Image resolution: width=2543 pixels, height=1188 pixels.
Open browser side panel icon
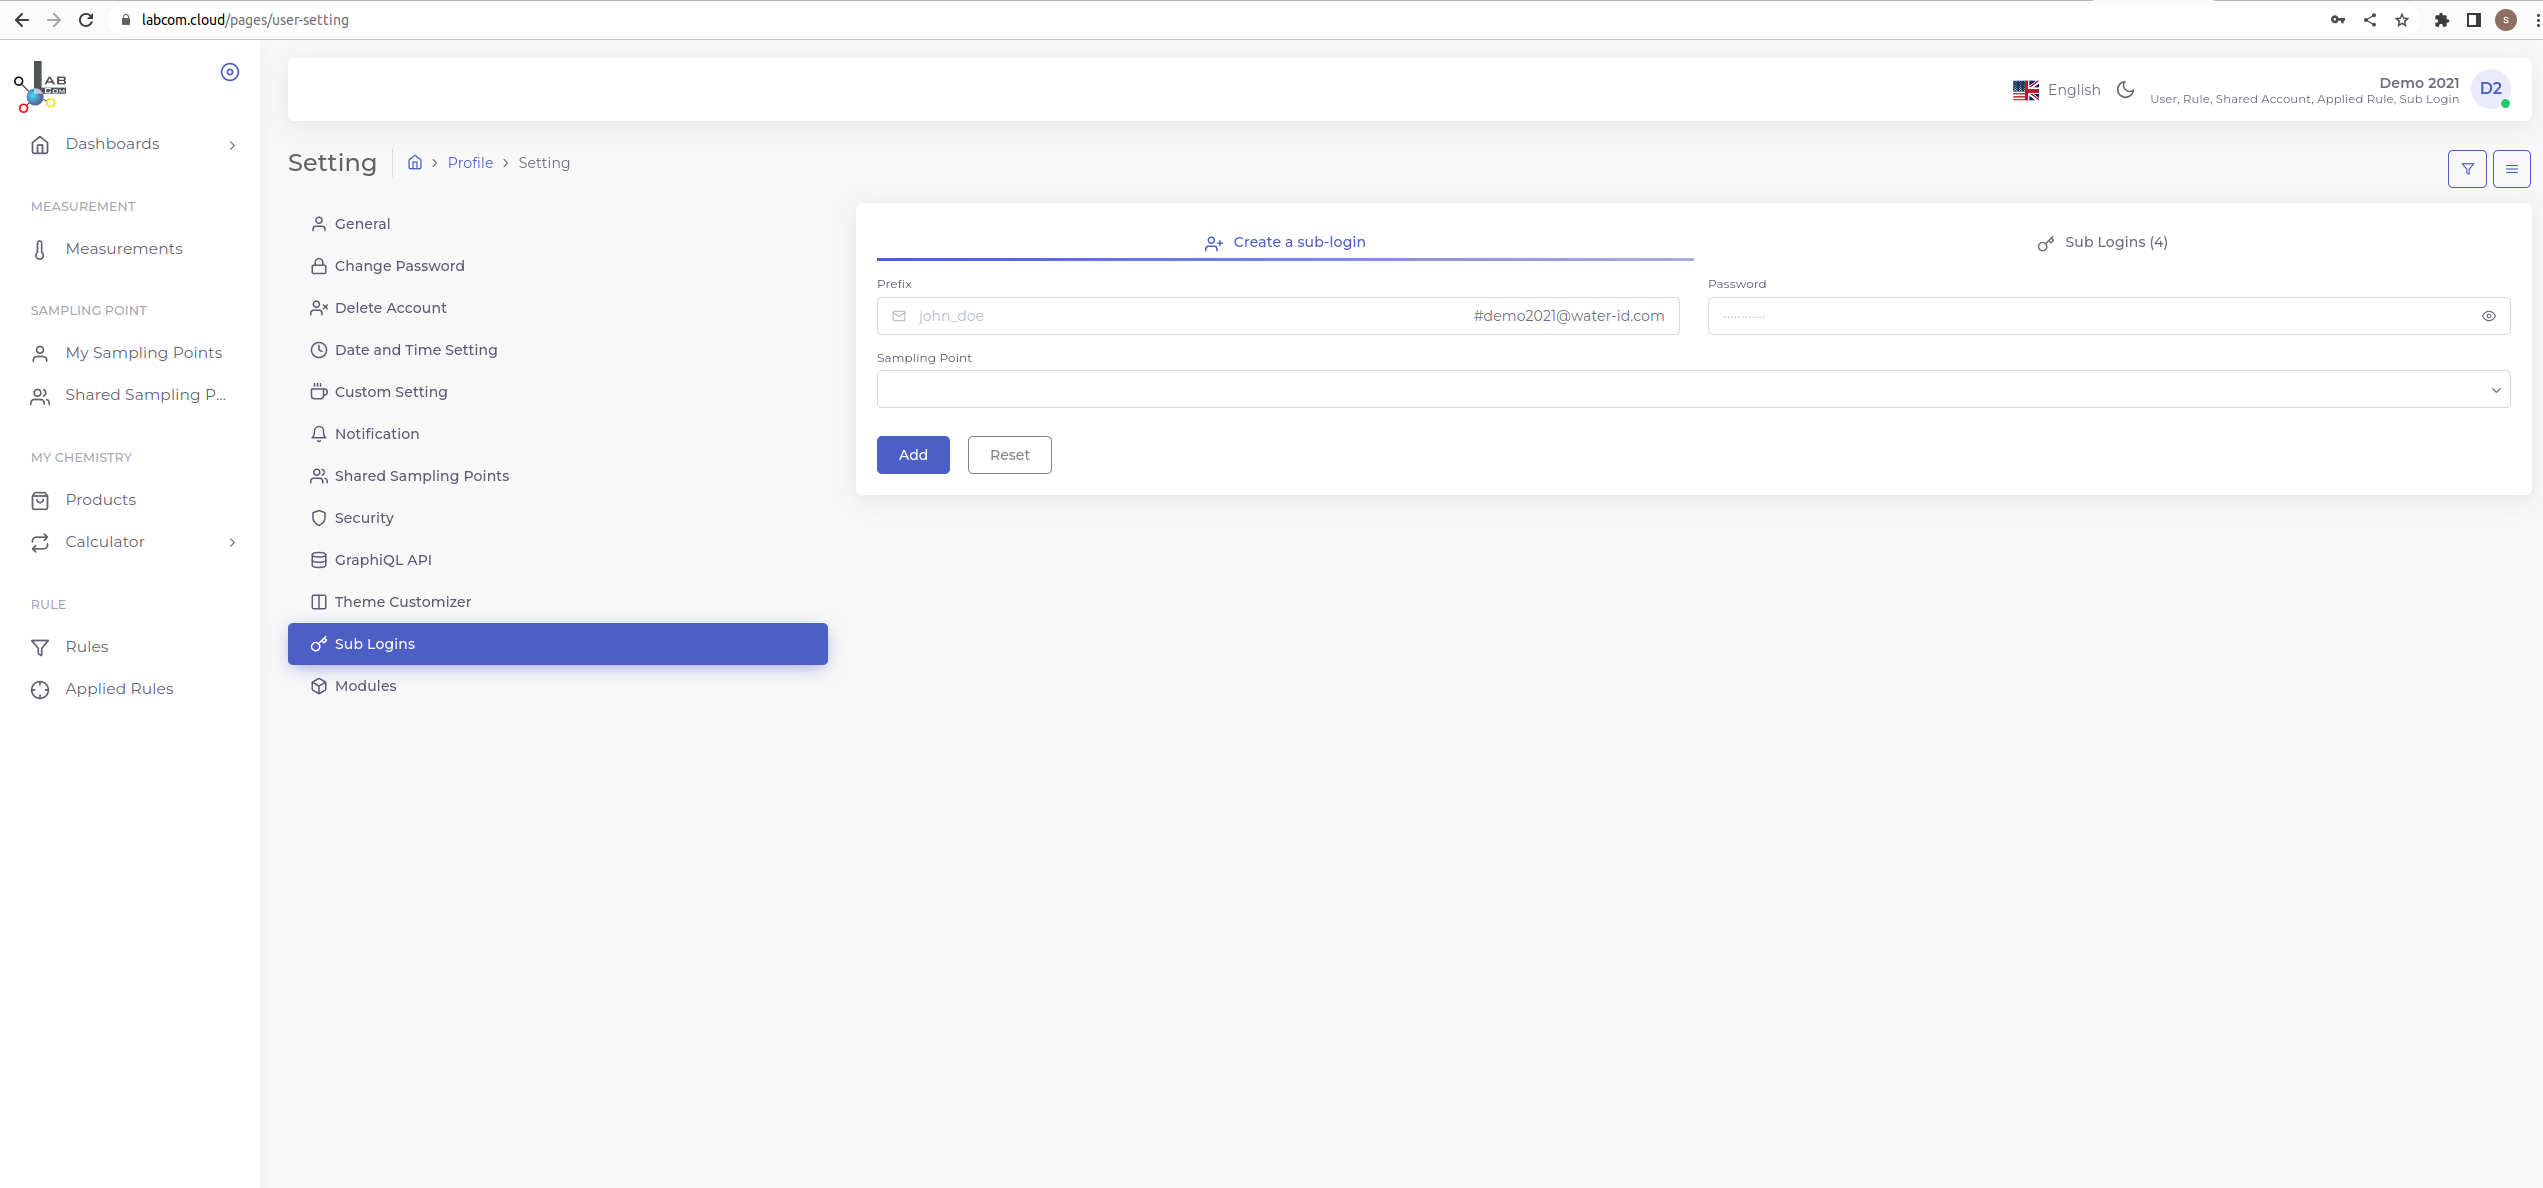pyautogui.click(x=2474, y=20)
